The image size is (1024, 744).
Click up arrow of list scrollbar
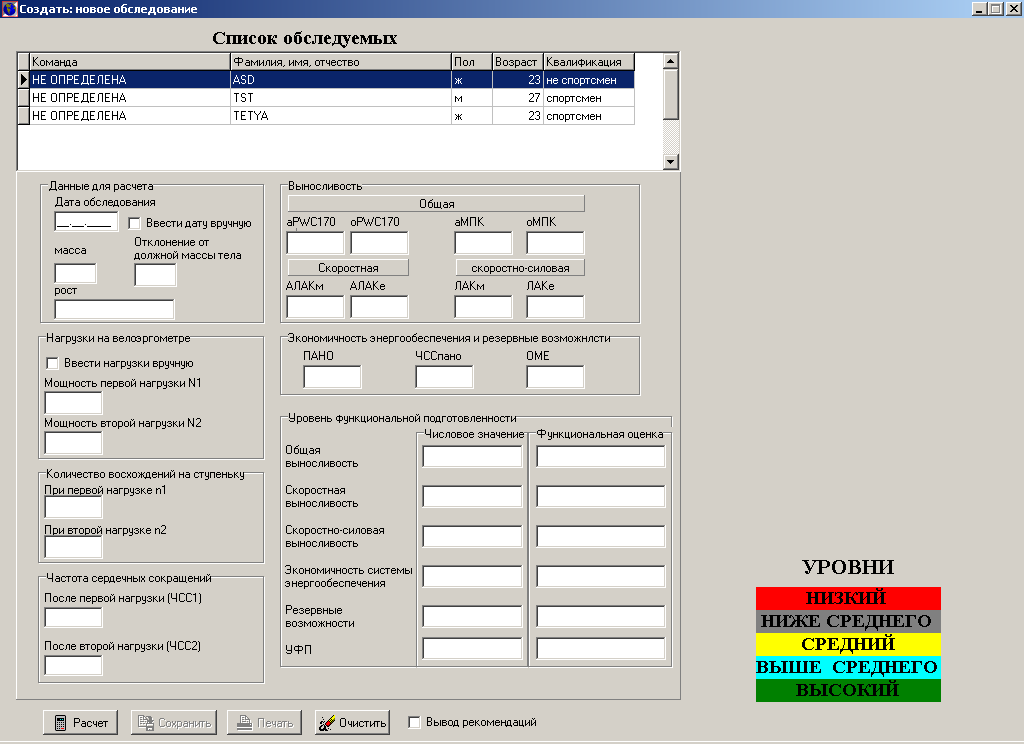click(x=671, y=61)
